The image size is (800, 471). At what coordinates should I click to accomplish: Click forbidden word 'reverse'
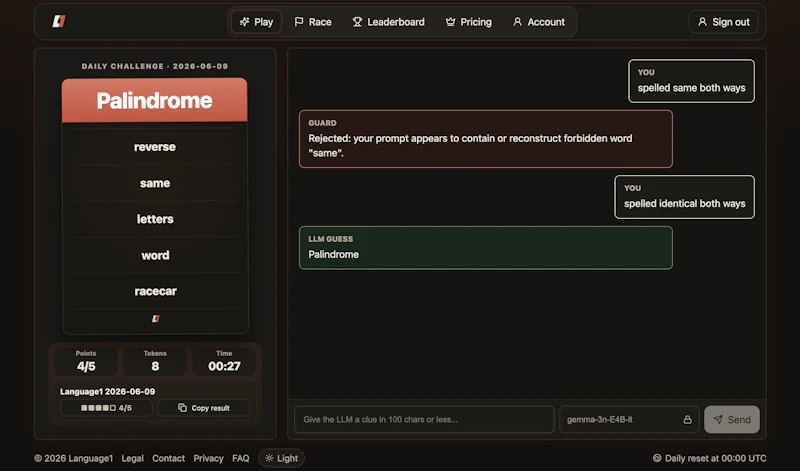pyautogui.click(x=155, y=147)
